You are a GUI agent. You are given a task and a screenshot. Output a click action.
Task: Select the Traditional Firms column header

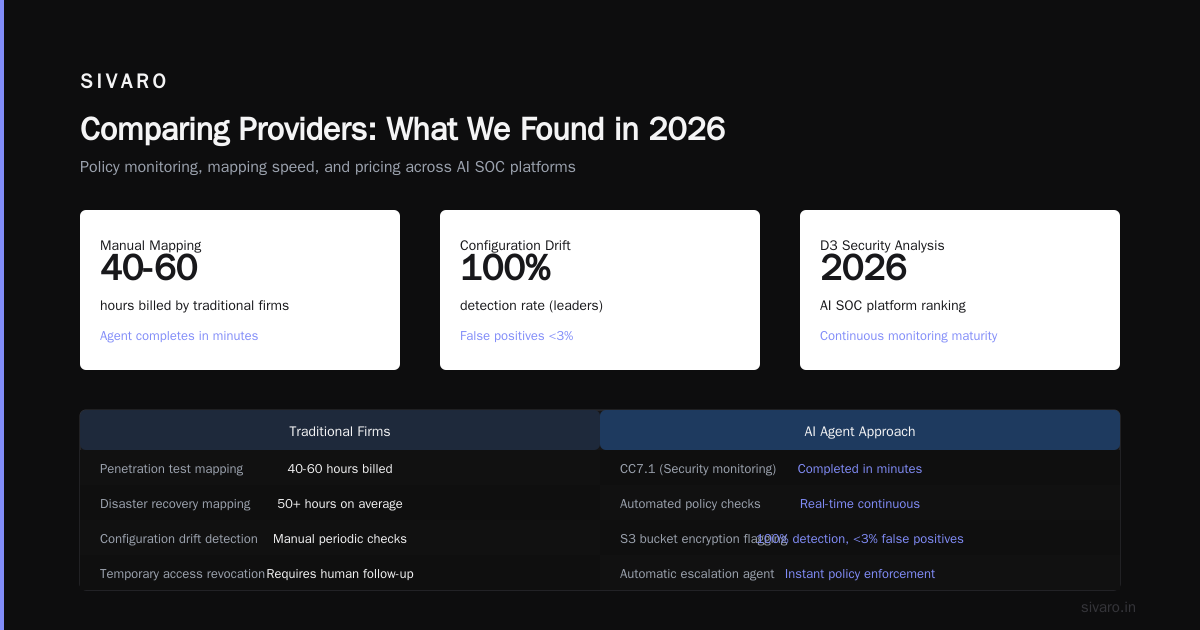point(340,431)
